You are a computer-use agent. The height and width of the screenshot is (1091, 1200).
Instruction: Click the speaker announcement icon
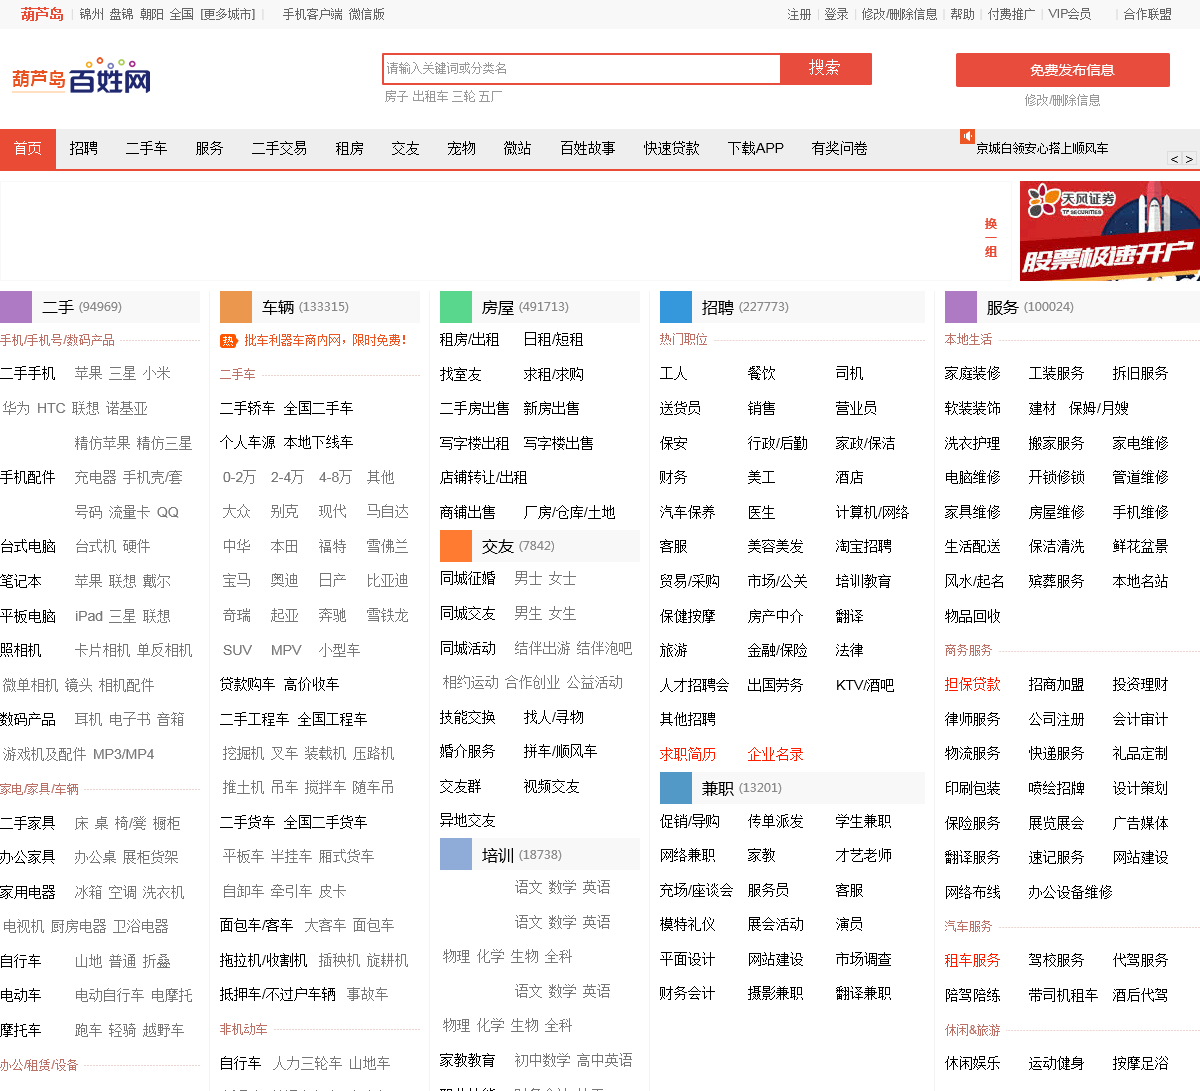point(967,136)
